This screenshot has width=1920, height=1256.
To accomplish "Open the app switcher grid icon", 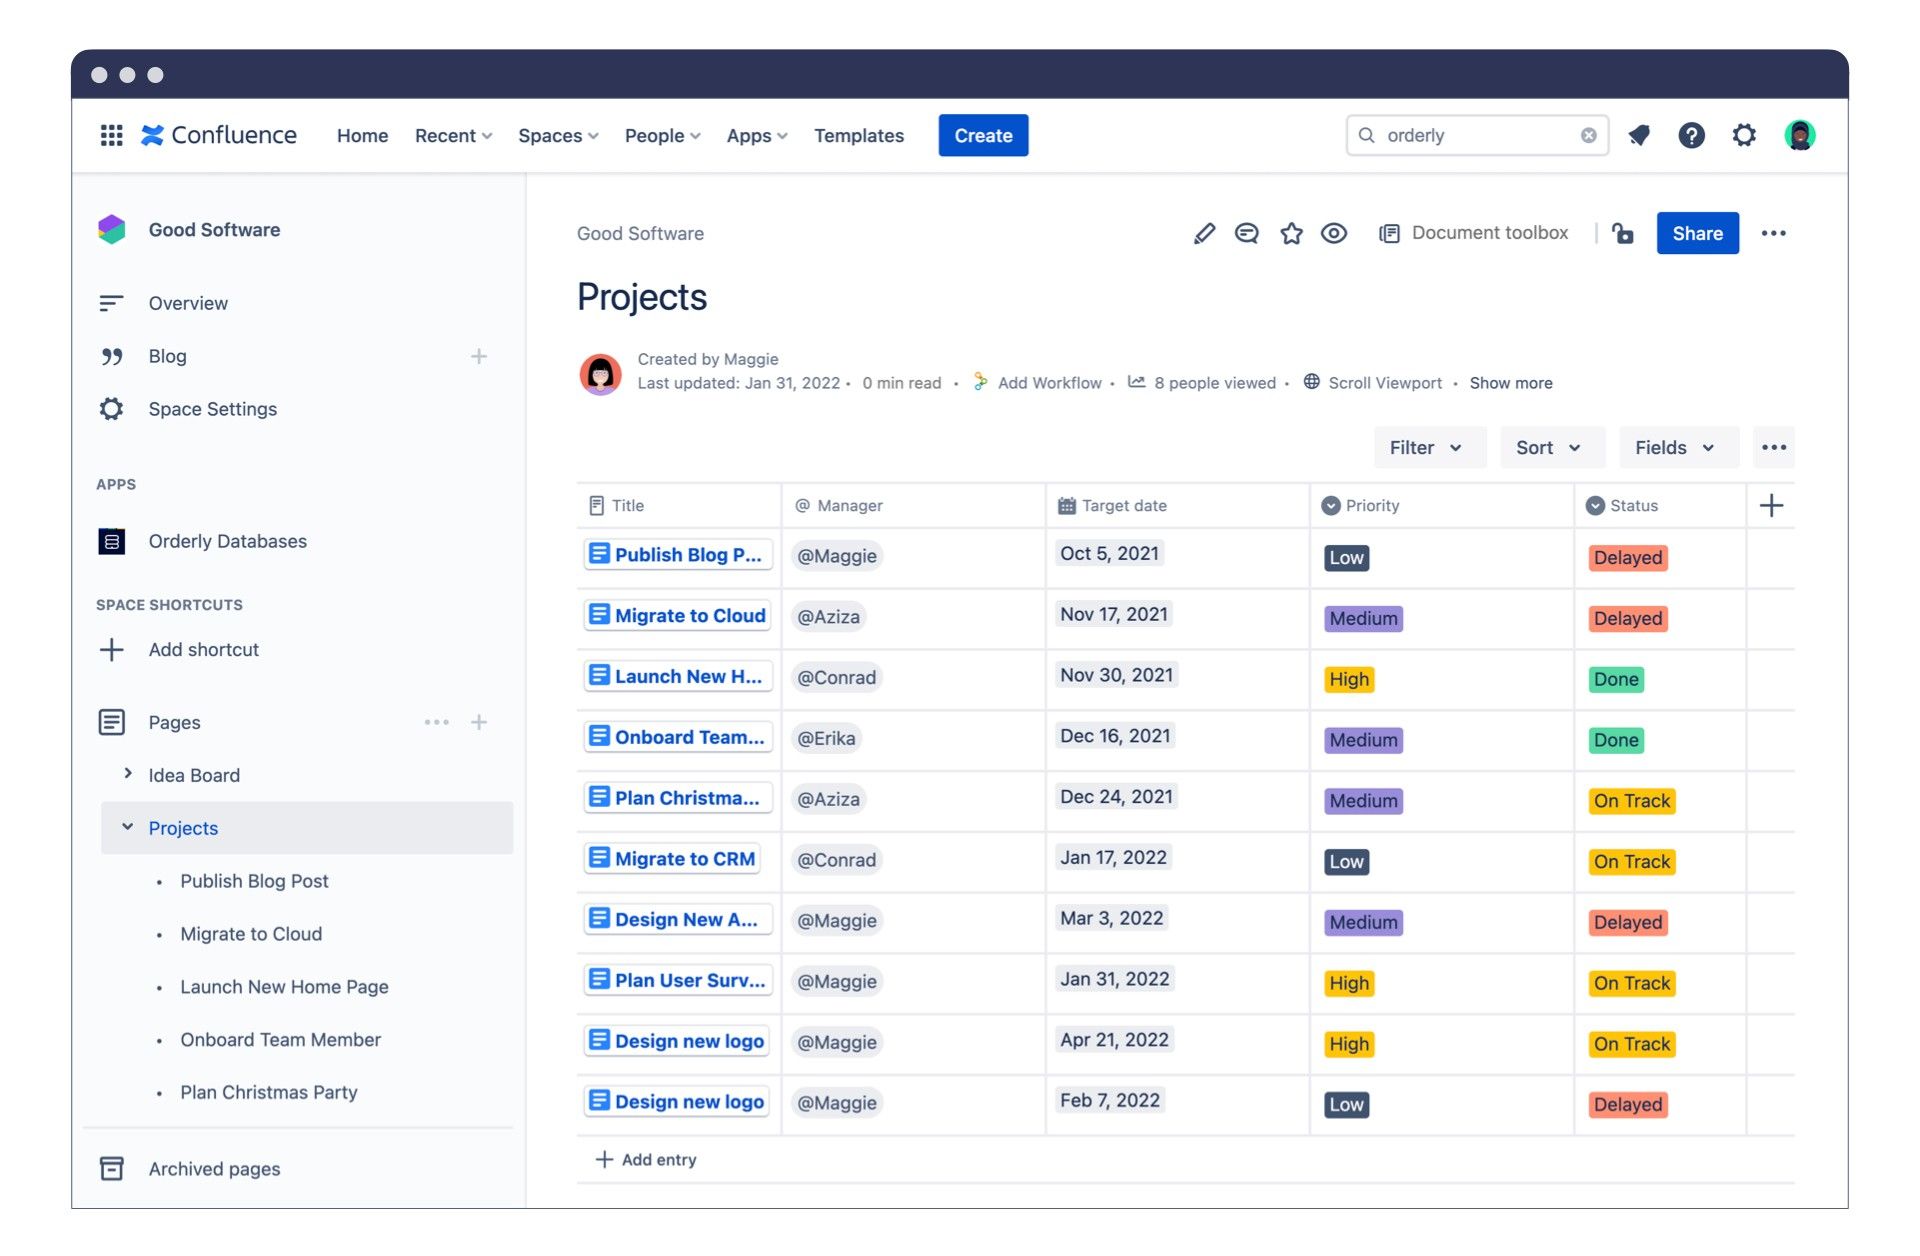I will click(111, 135).
